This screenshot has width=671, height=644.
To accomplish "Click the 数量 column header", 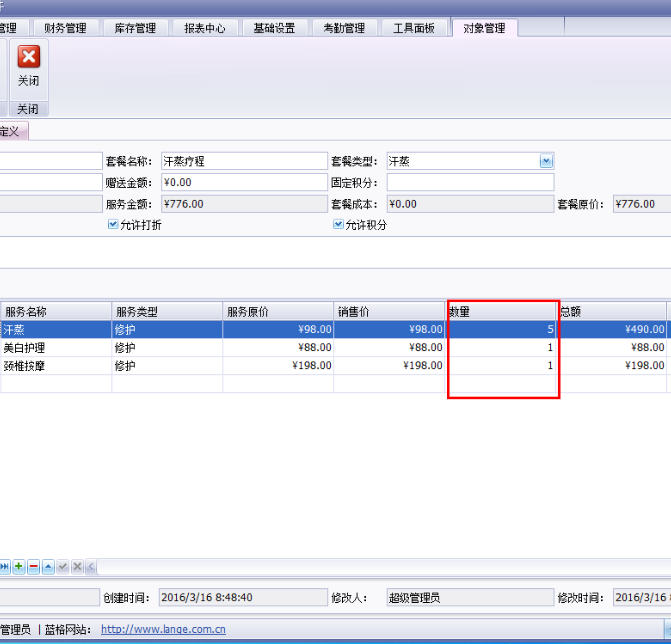I will coord(500,312).
